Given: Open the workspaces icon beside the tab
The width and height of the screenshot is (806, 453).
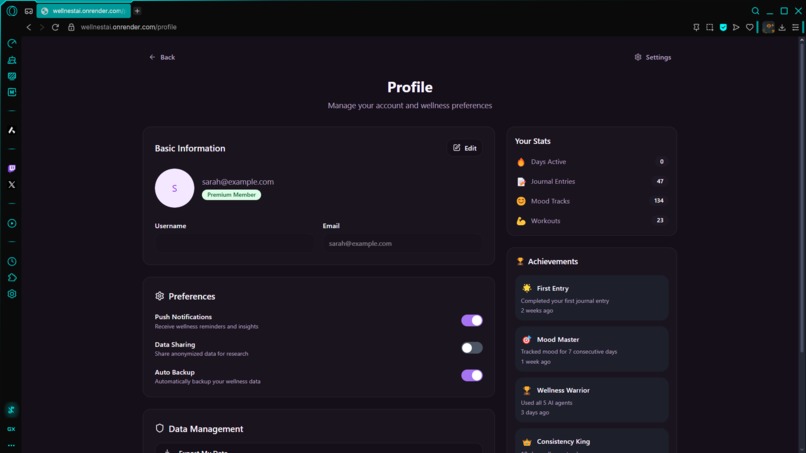Looking at the screenshot, I should pos(29,11).
